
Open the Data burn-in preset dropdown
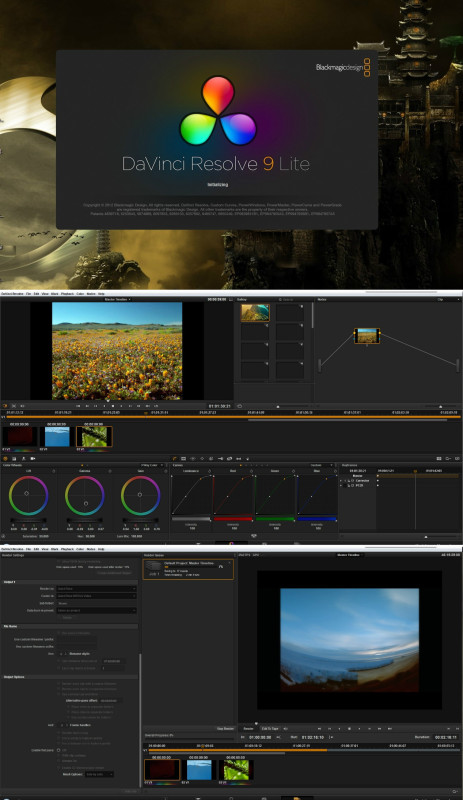pos(96,610)
